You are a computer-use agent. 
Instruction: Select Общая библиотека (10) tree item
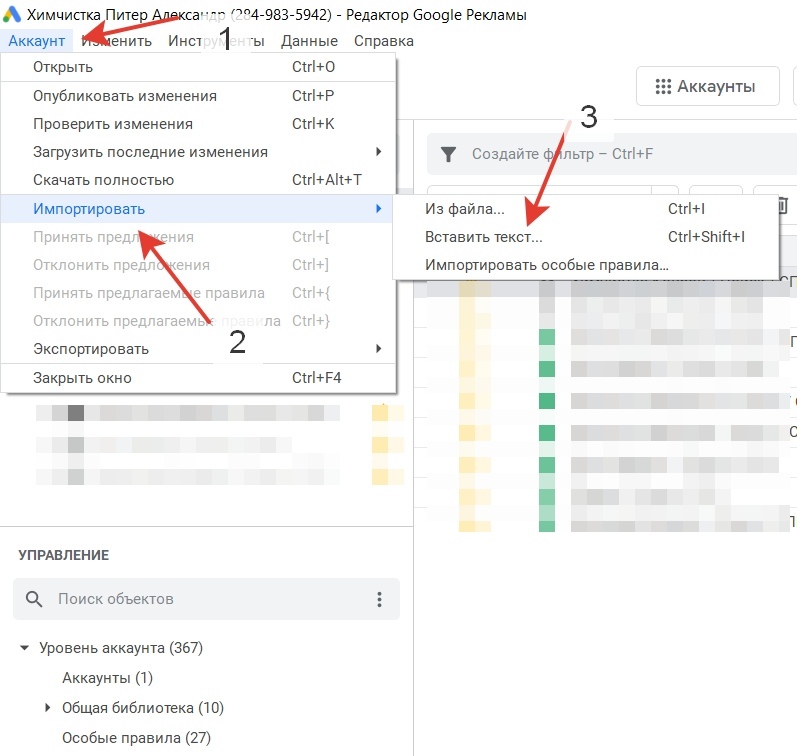(143, 708)
